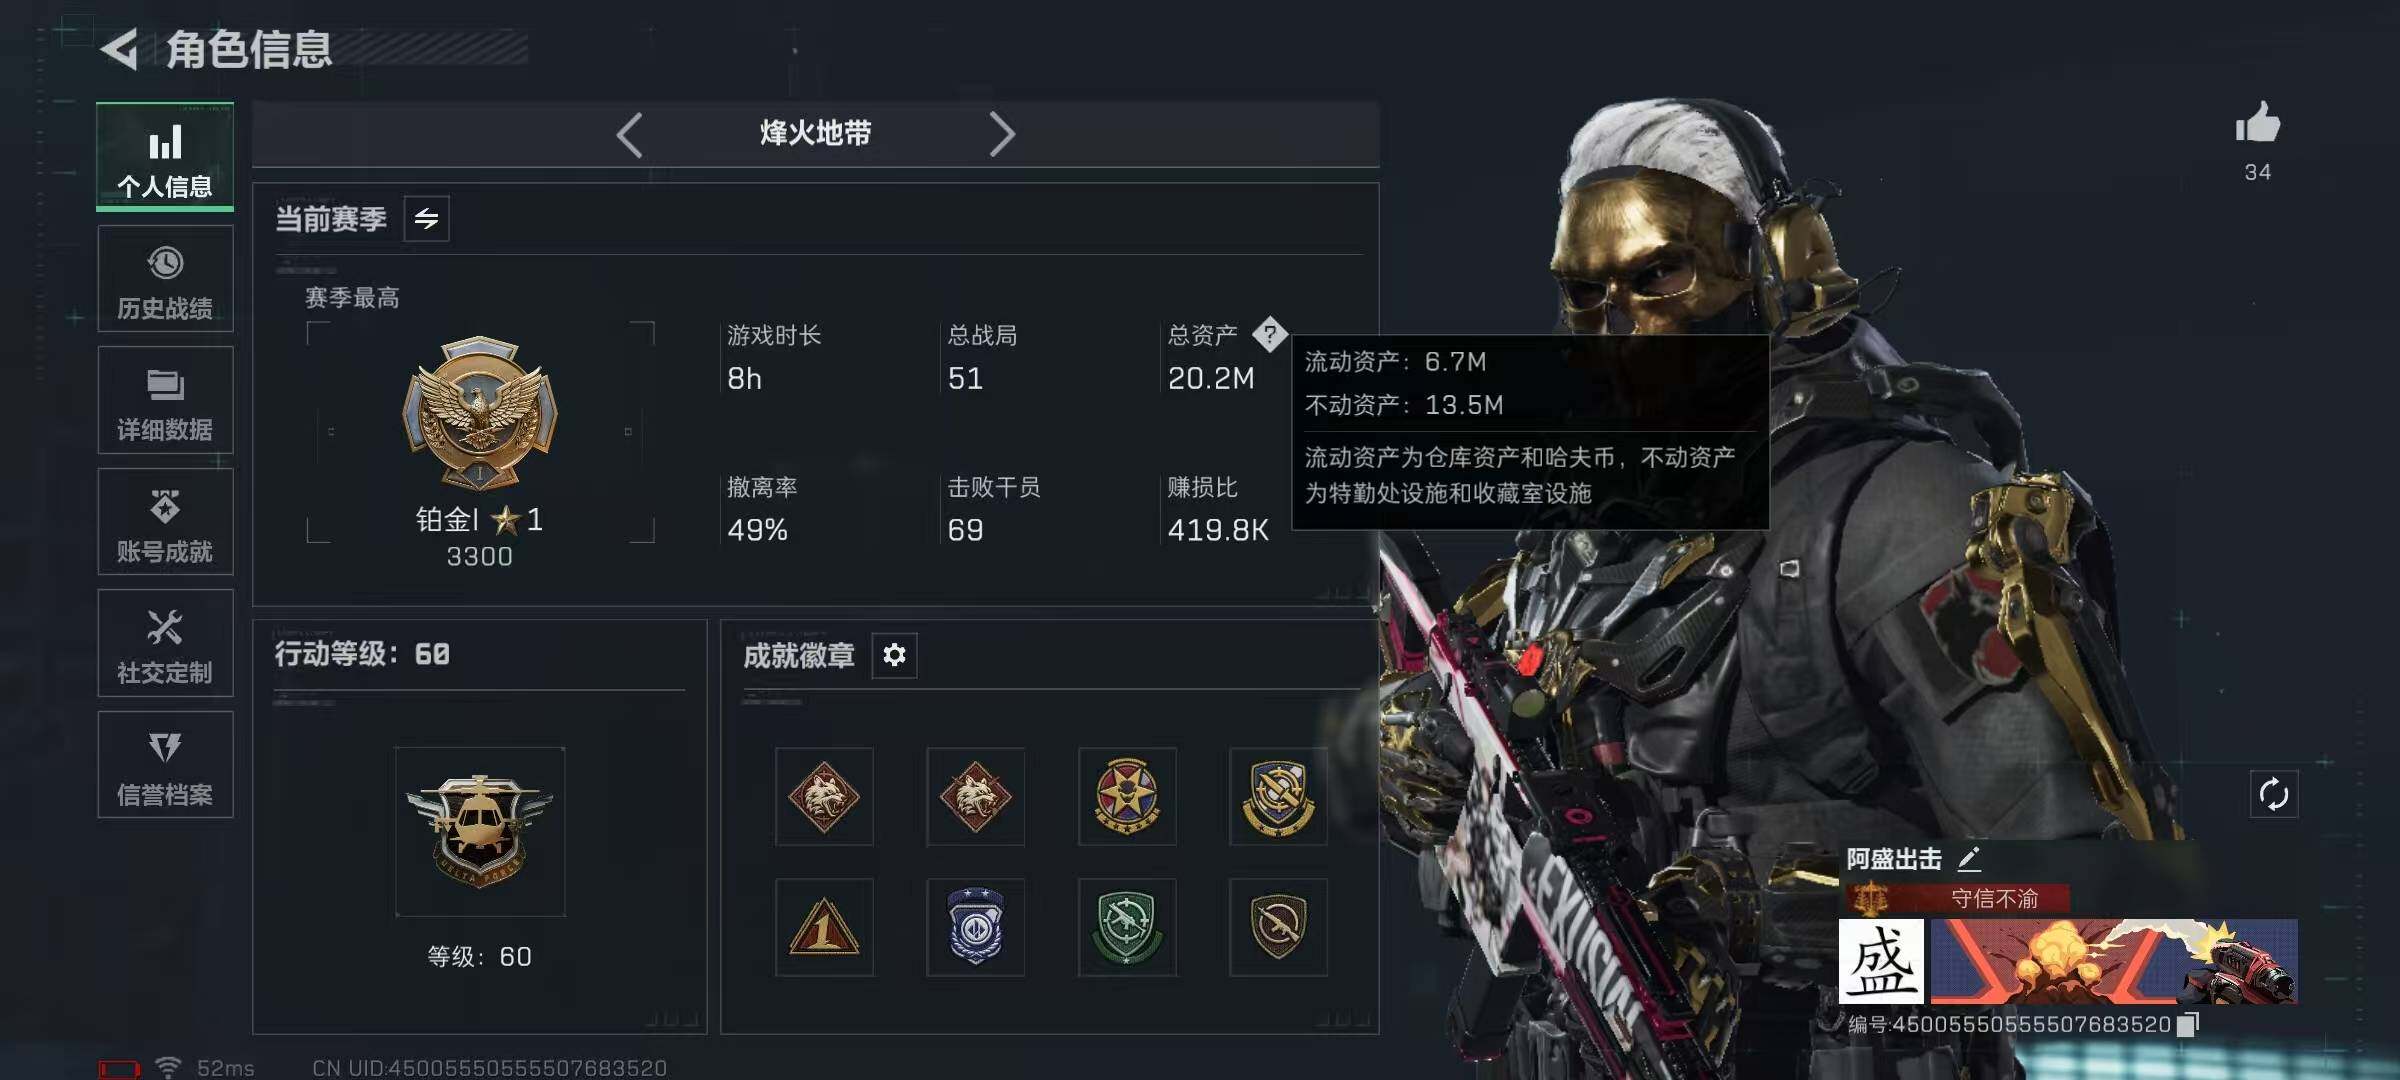Click the back arrow beside 角色信息
Viewport: 2400px width, 1080px height.
coord(120,50)
